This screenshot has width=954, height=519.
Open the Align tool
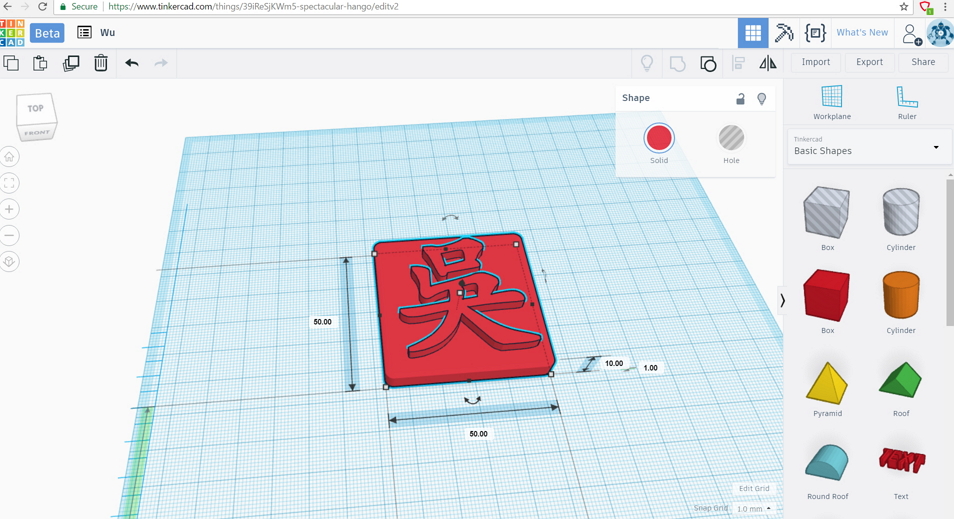pyautogui.click(x=738, y=63)
